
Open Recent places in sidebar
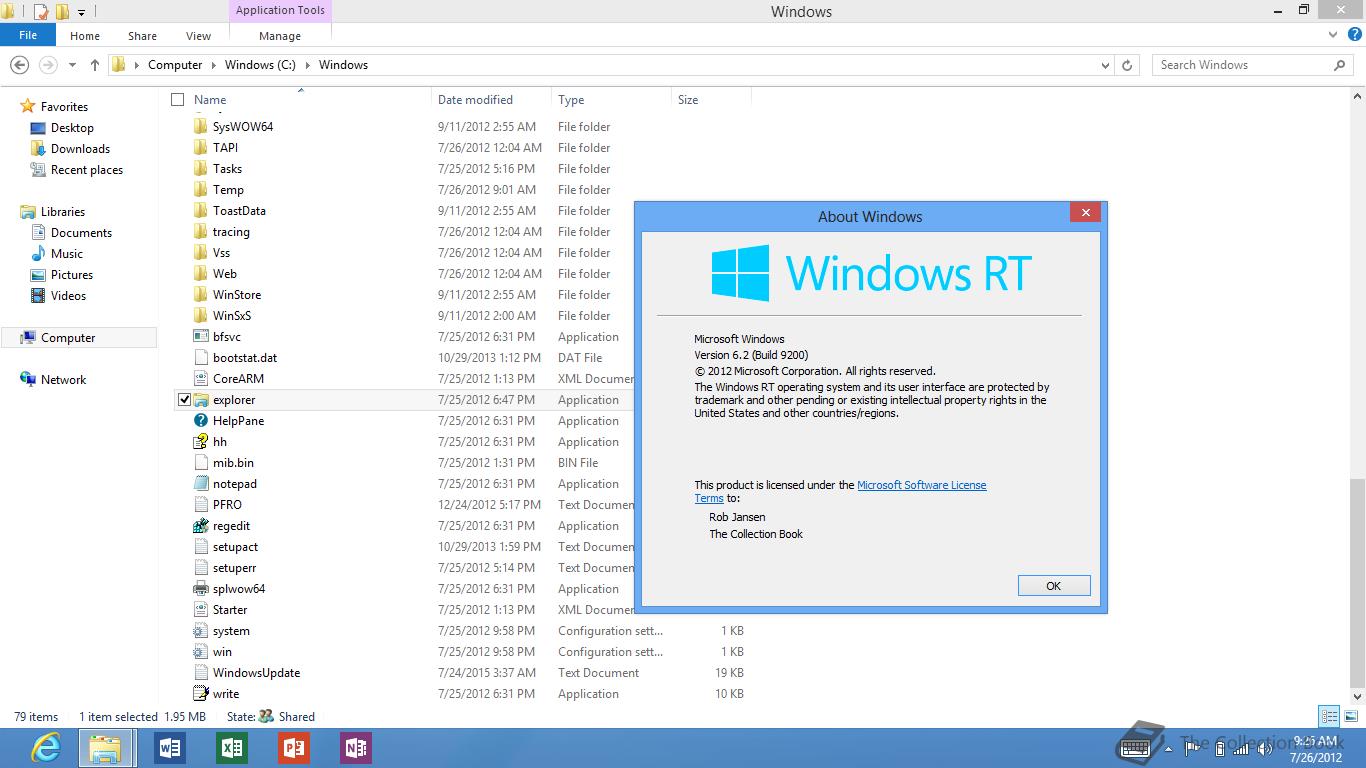(86, 170)
